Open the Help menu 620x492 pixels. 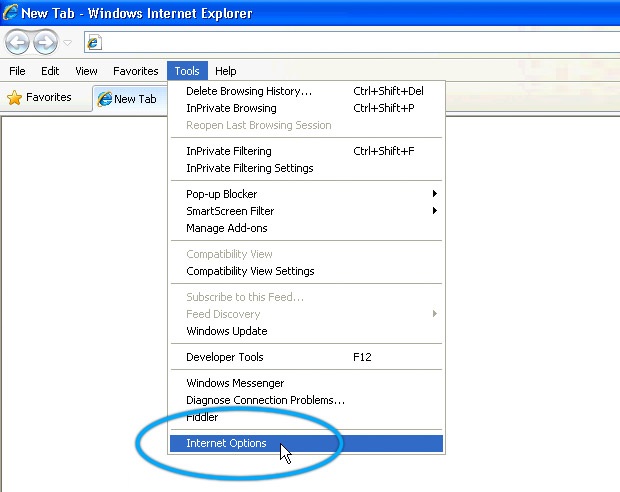(x=226, y=71)
